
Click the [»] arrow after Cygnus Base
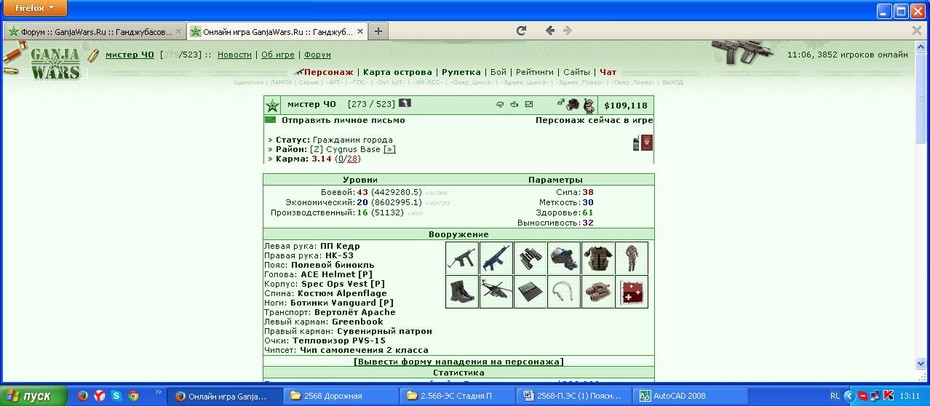pos(389,149)
